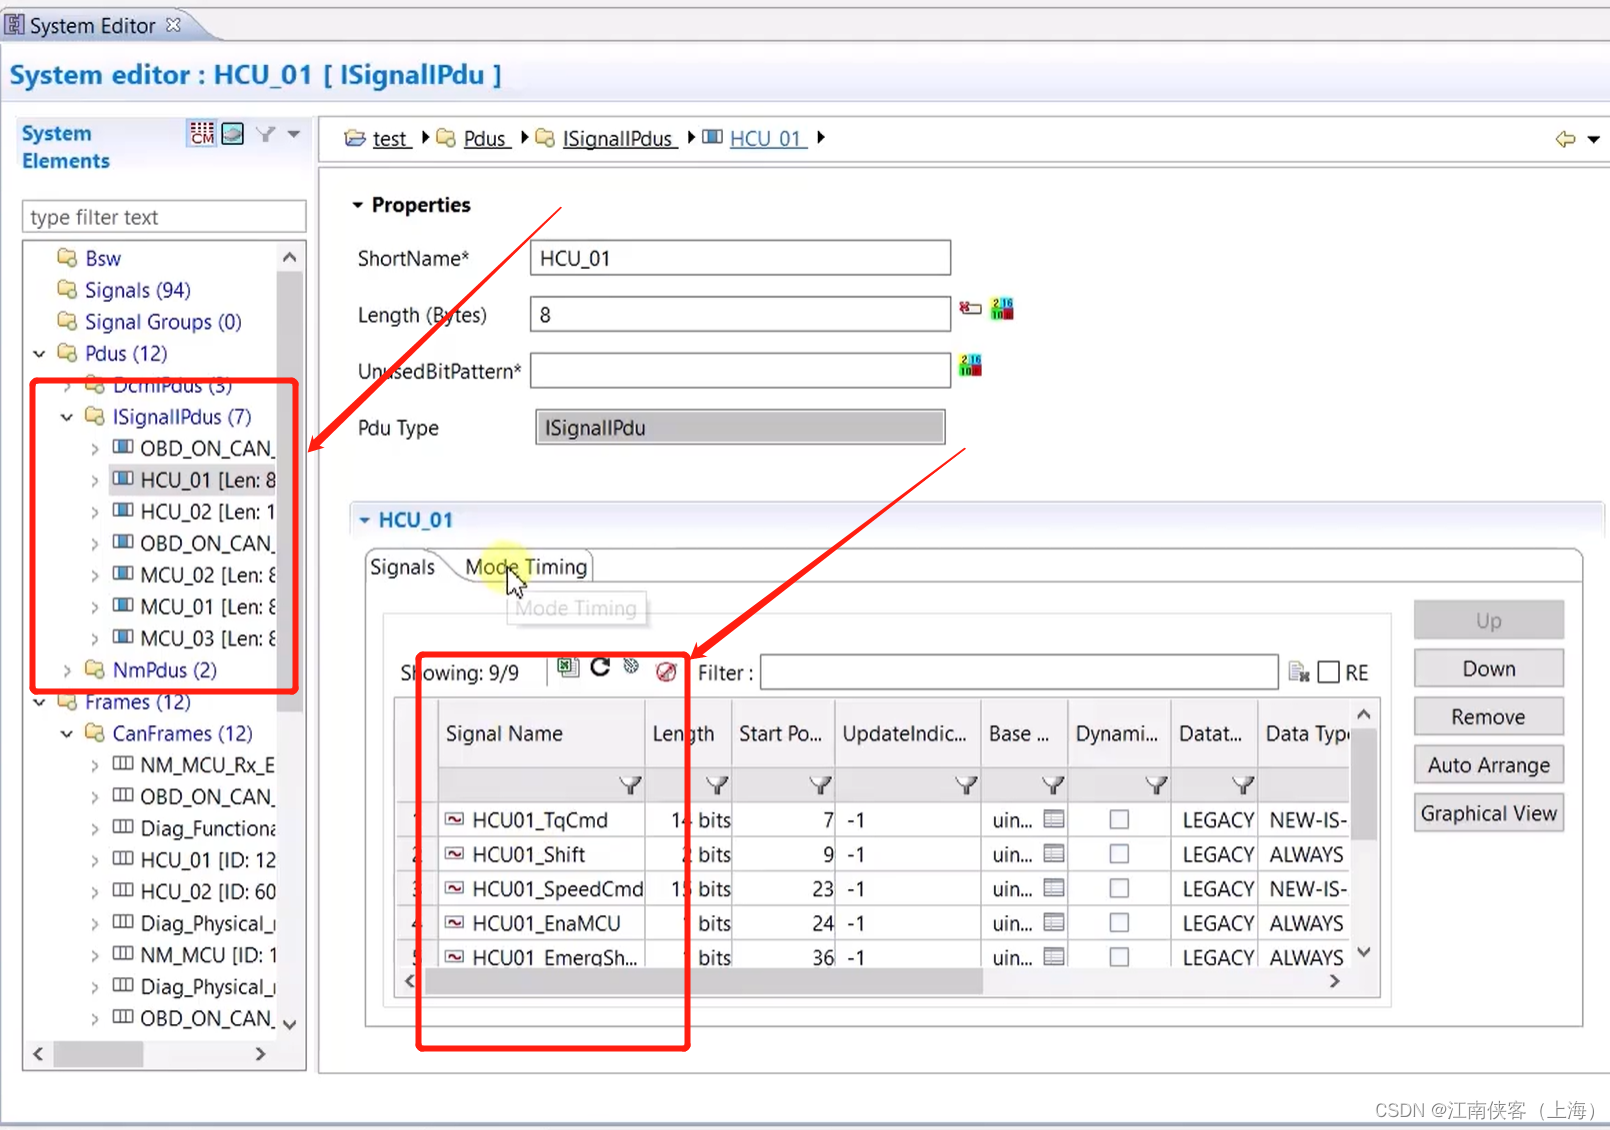This screenshot has width=1610, height=1130.
Task: Click the signals Filter input field
Action: click(x=1019, y=672)
